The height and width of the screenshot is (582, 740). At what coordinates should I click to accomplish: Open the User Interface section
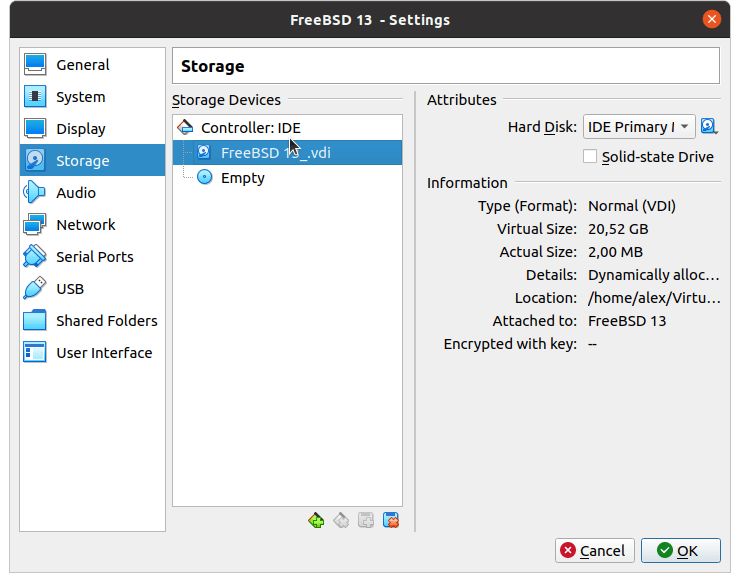pyautogui.click(x=92, y=353)
